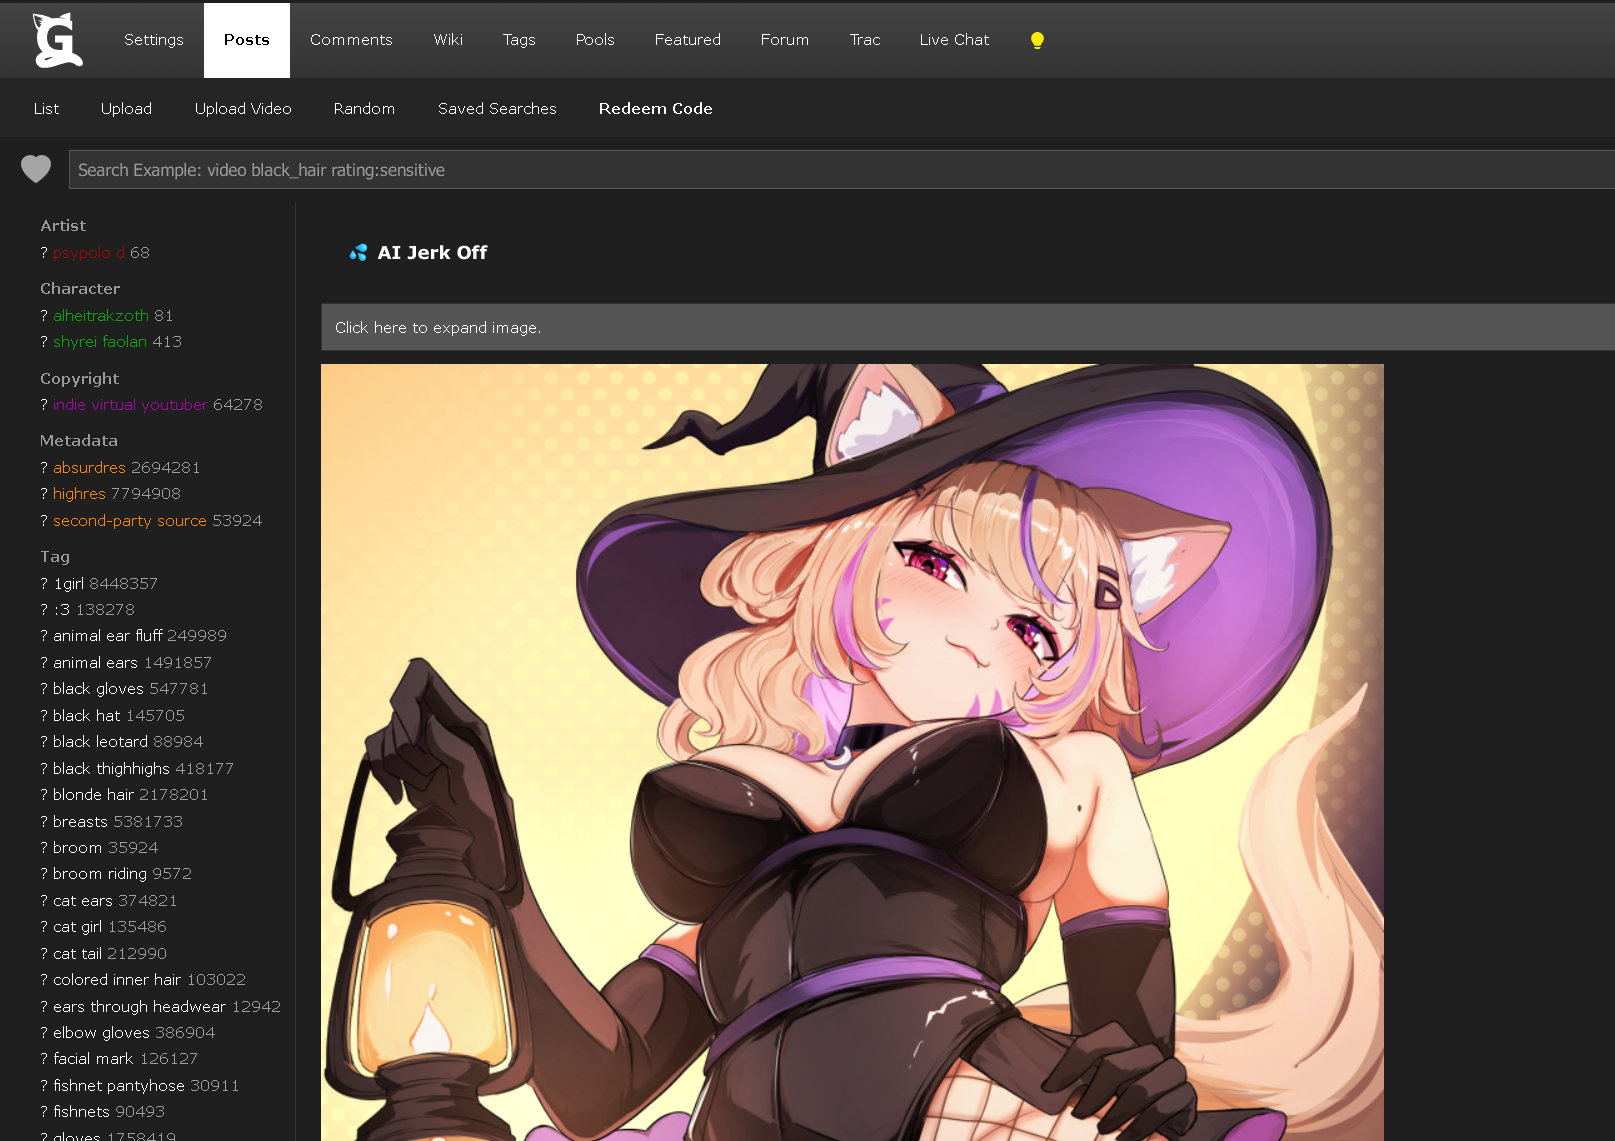Open the cat tail tag
This screenshot has height=1141, width=1615.
tap(77, 954)
